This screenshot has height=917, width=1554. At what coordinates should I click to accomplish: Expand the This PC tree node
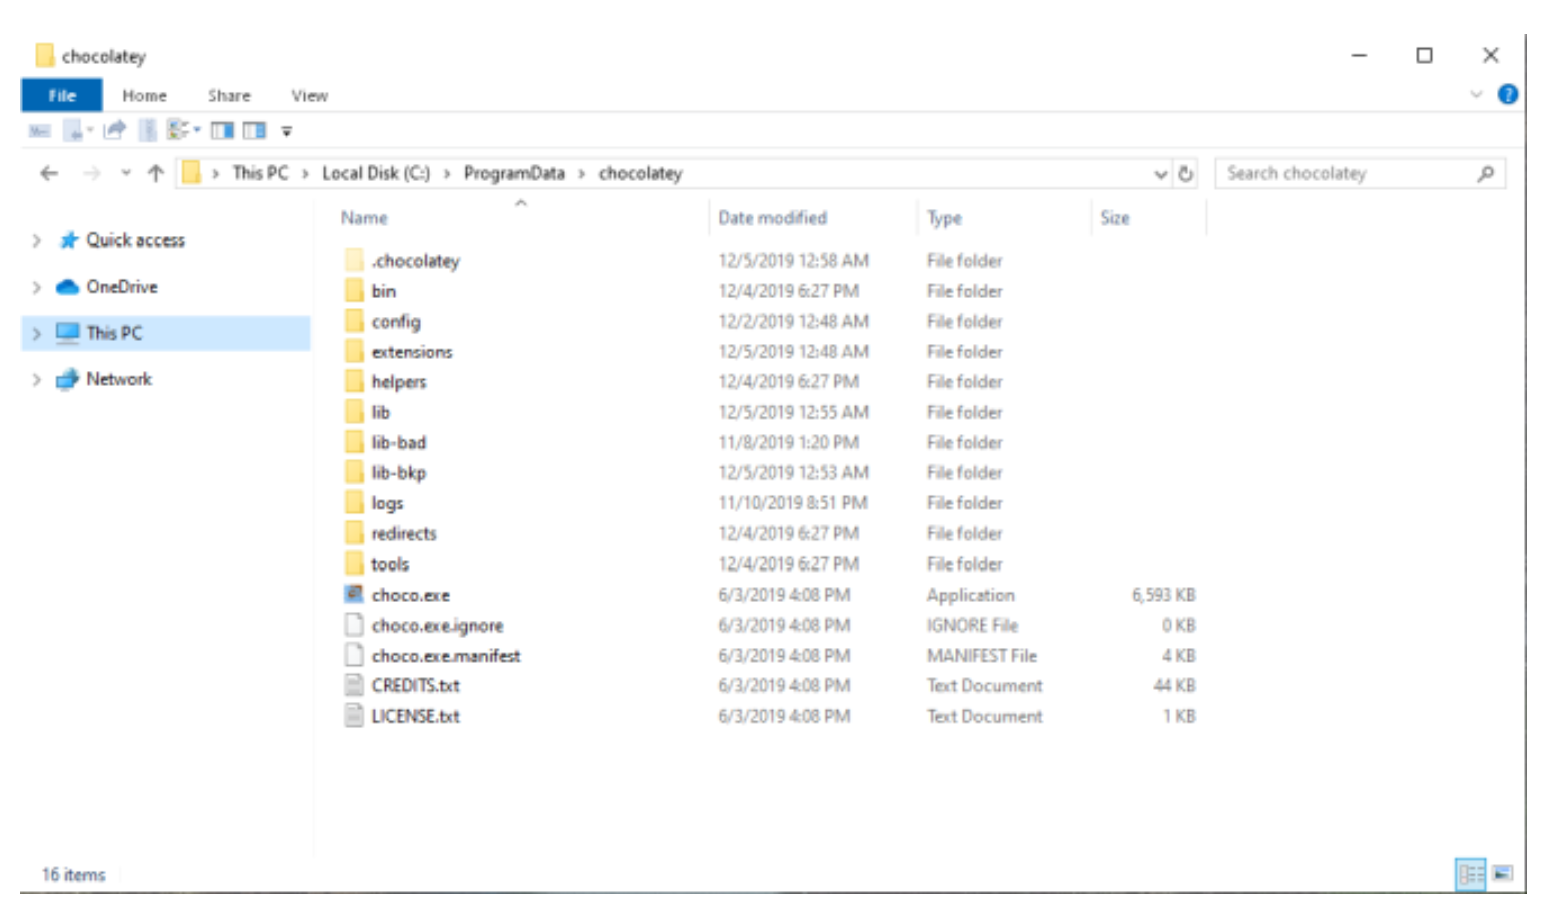(37, 333)
